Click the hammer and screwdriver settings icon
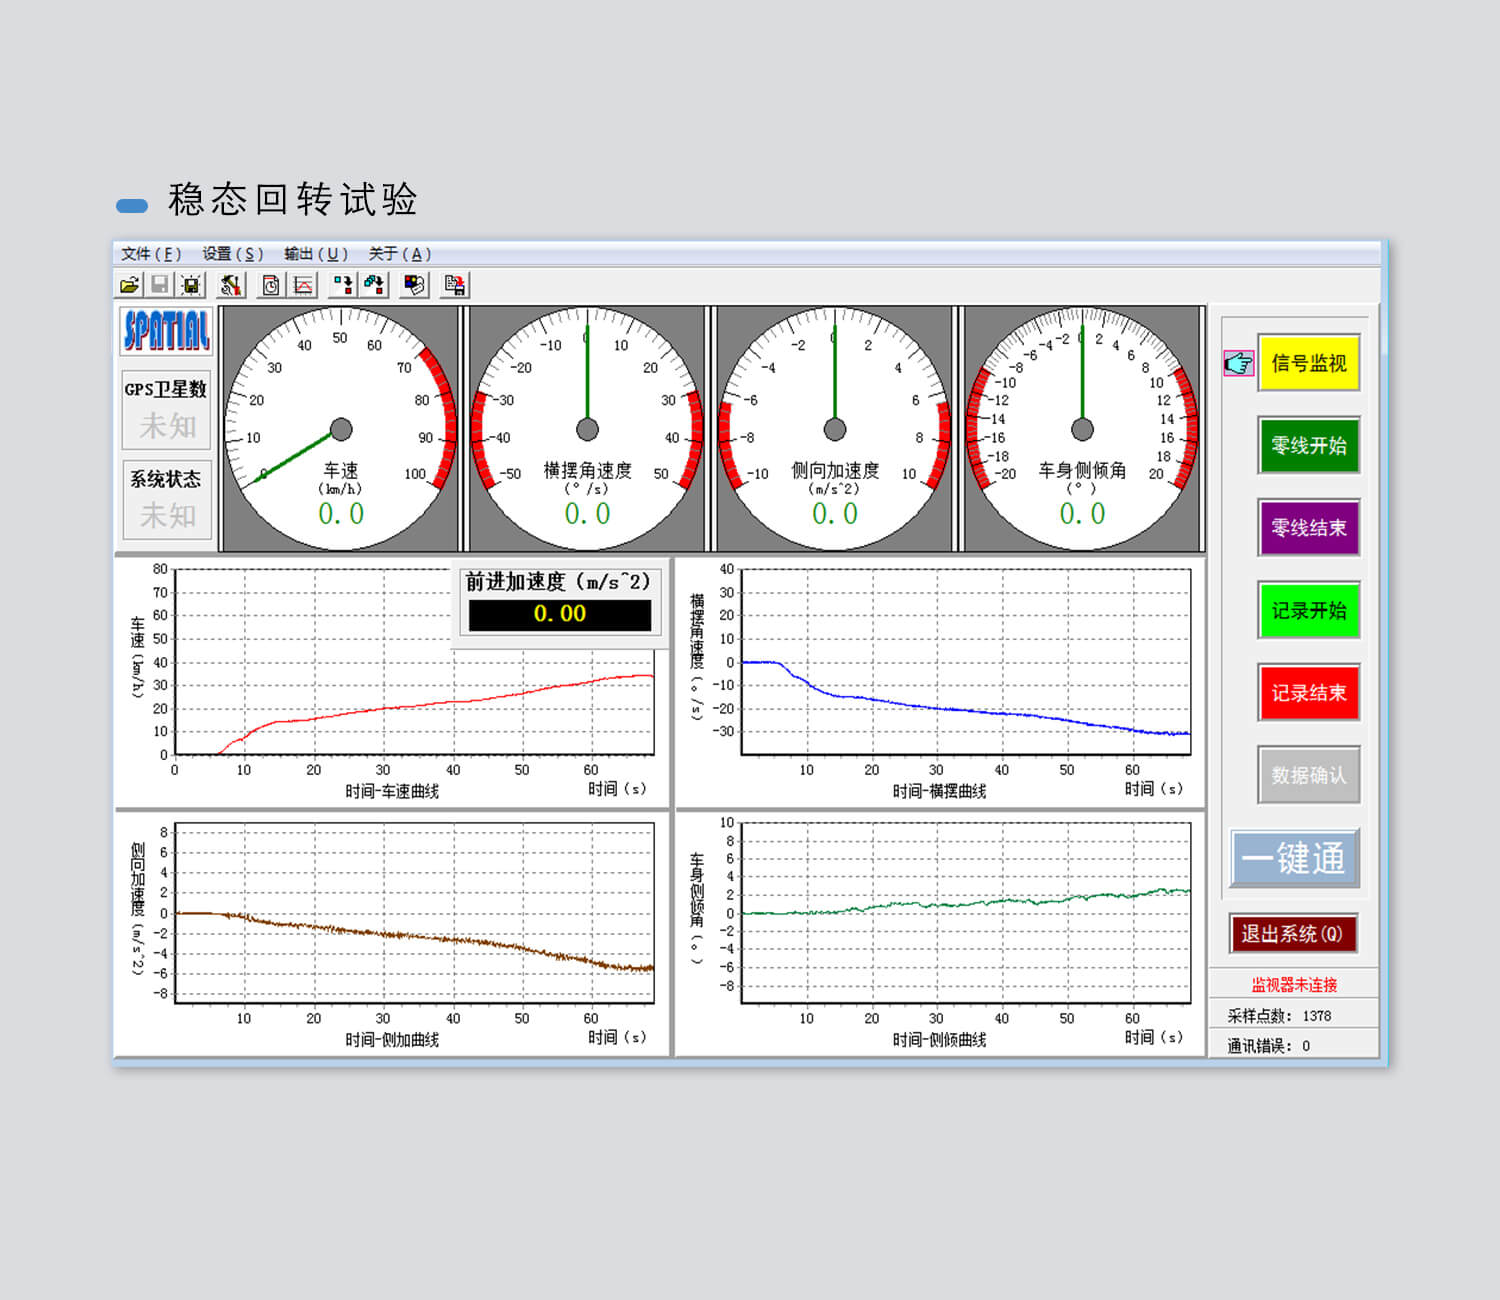Screen dimensions: 1500x1300 (231, 286)
